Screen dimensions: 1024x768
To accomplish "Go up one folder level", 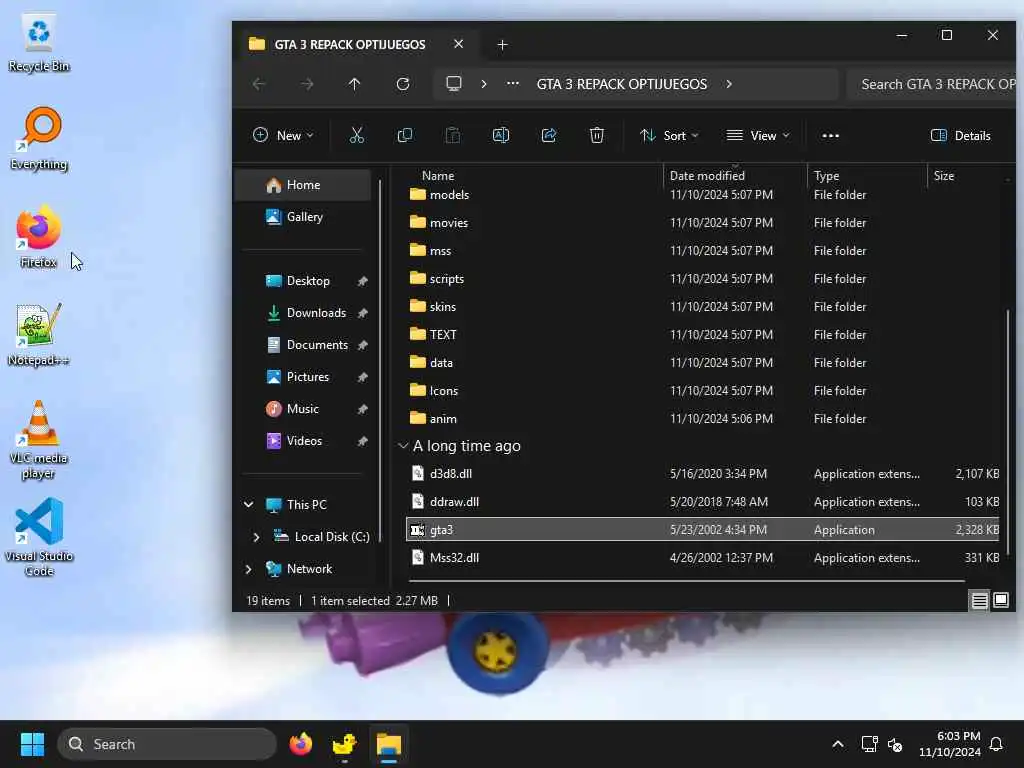I will pos(355,84).
